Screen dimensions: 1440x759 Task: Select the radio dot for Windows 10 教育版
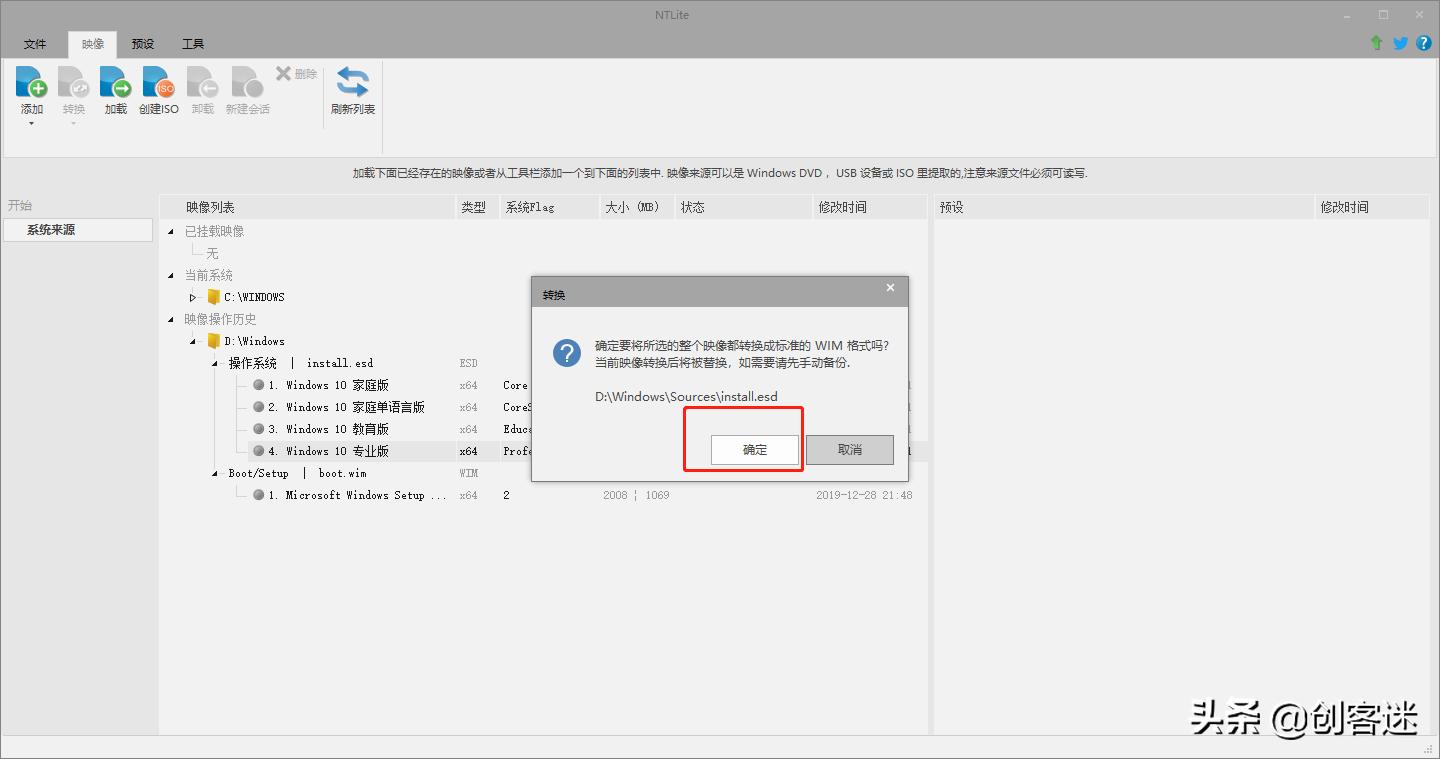click(x=258, y=429)
